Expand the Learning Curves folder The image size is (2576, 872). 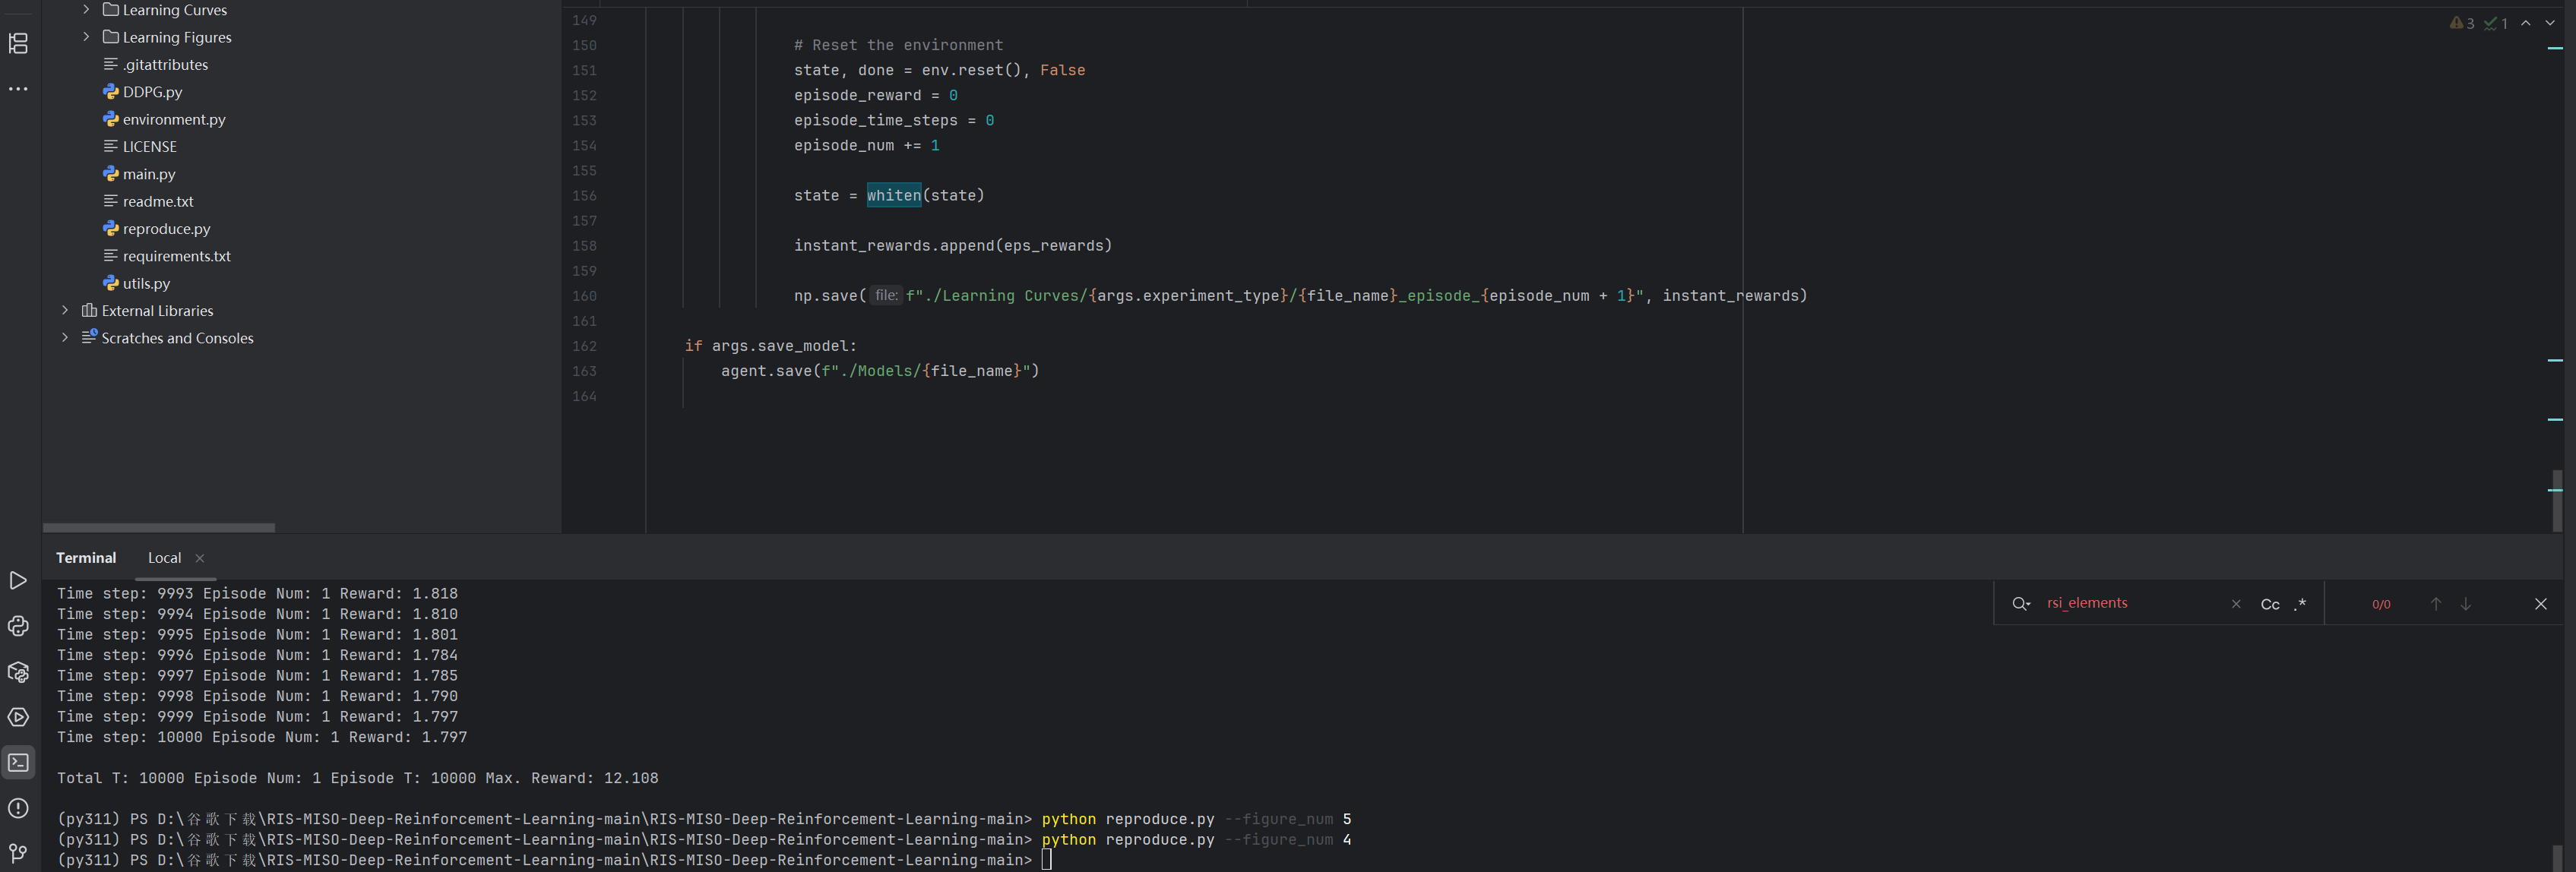pos(86,10)
